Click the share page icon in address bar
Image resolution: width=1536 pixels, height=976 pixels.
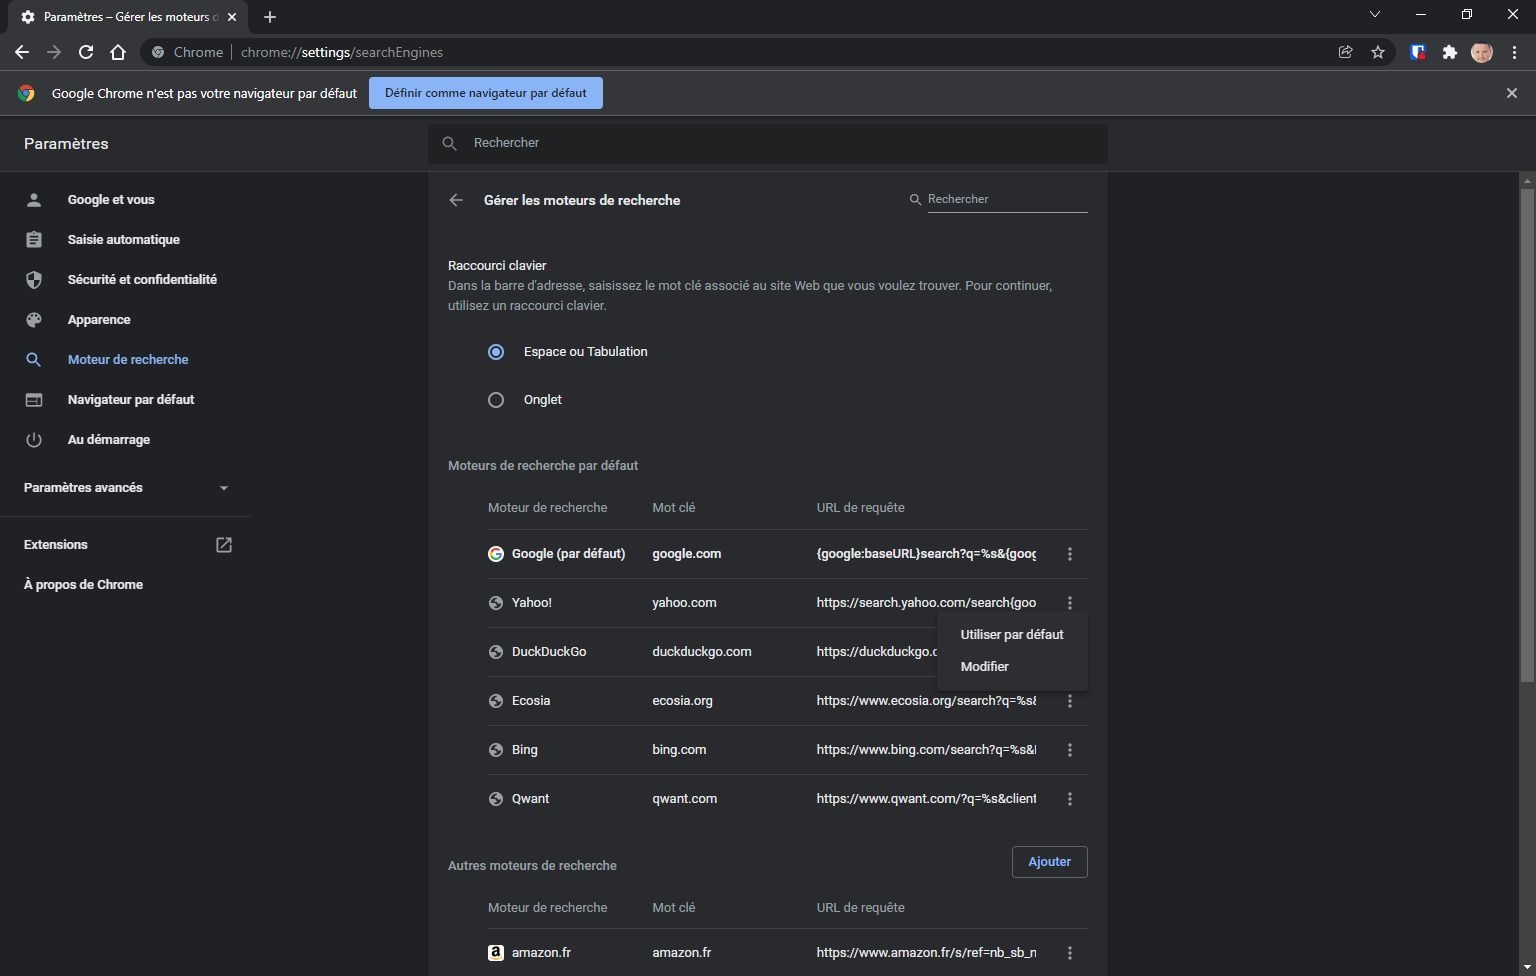pos(1346,52)
